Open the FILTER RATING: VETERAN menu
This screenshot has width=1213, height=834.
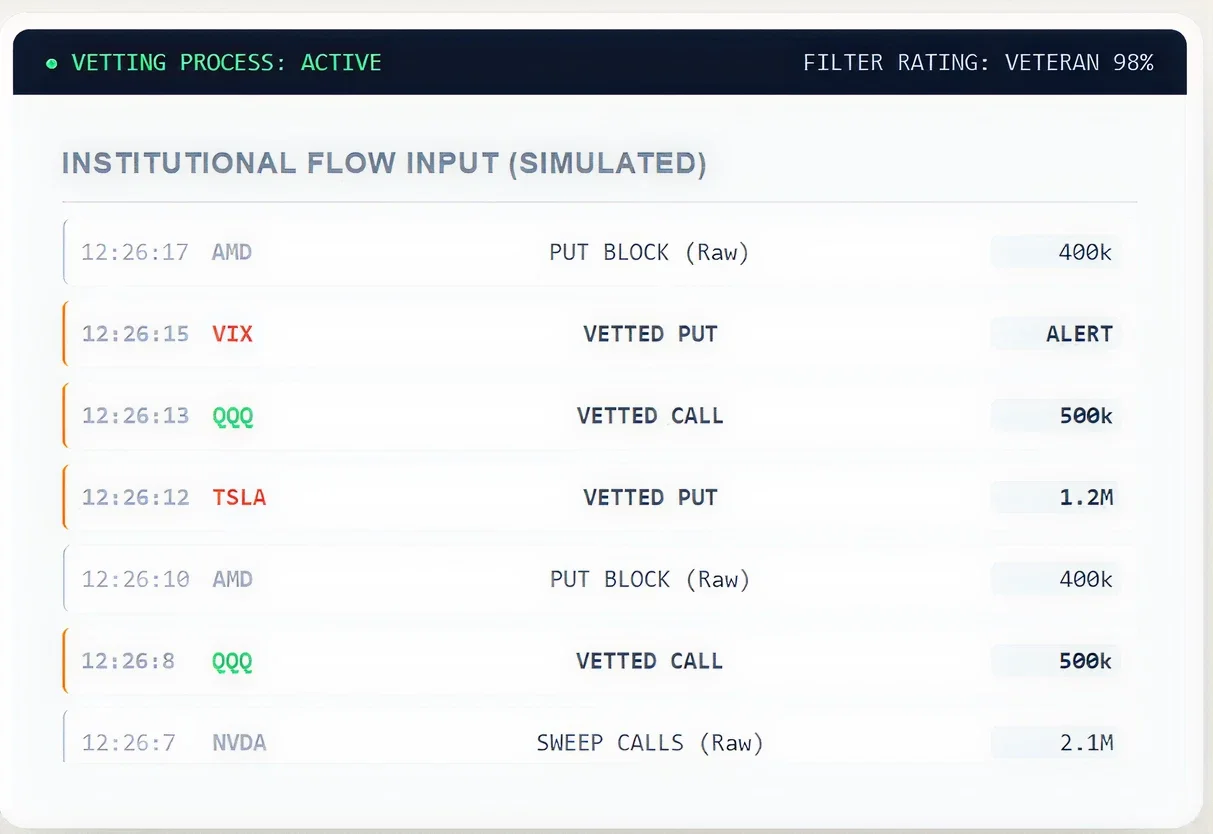[978, 62]
